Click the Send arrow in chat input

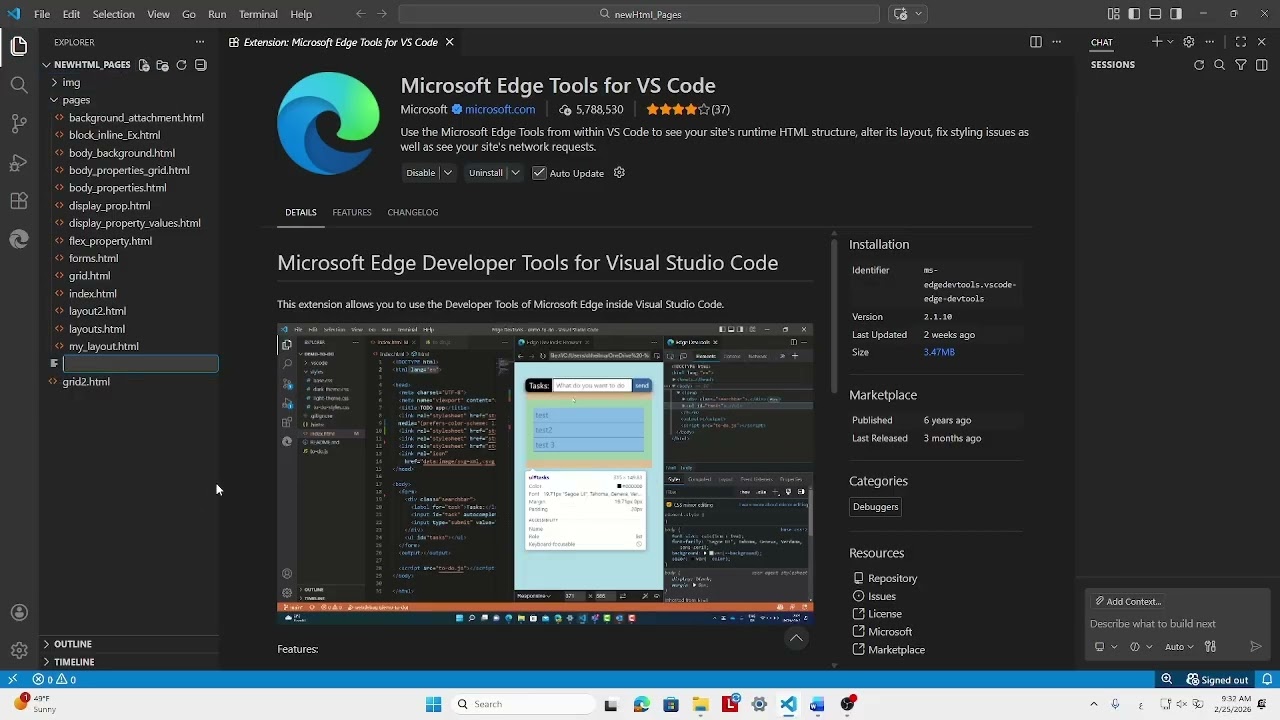[x=1256, y=647]
